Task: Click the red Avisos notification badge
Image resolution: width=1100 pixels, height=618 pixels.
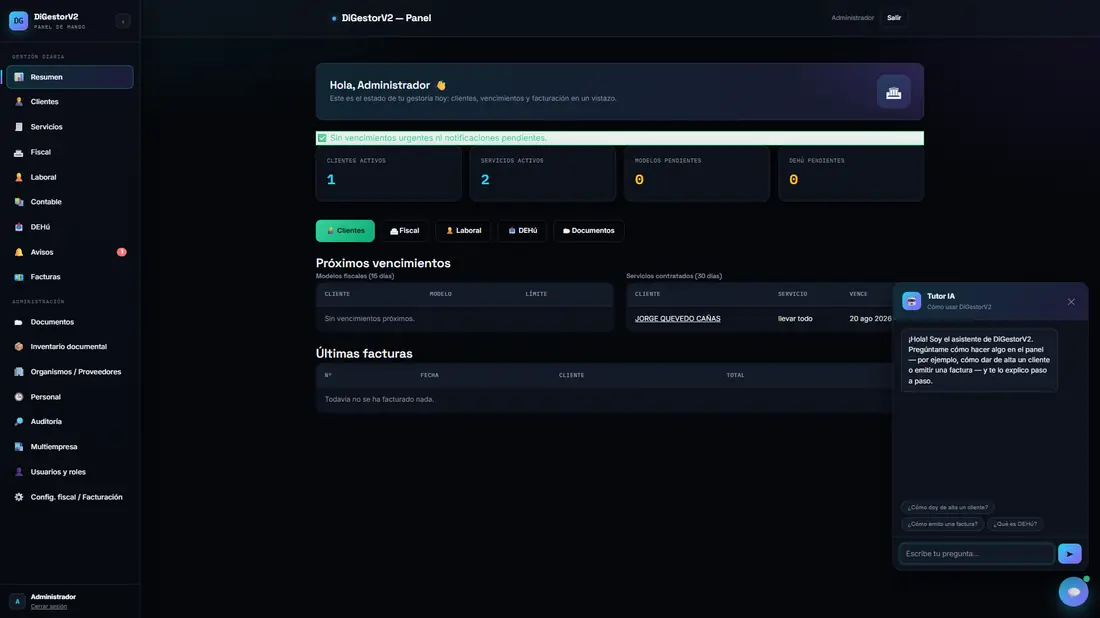Action: point(121,252)
